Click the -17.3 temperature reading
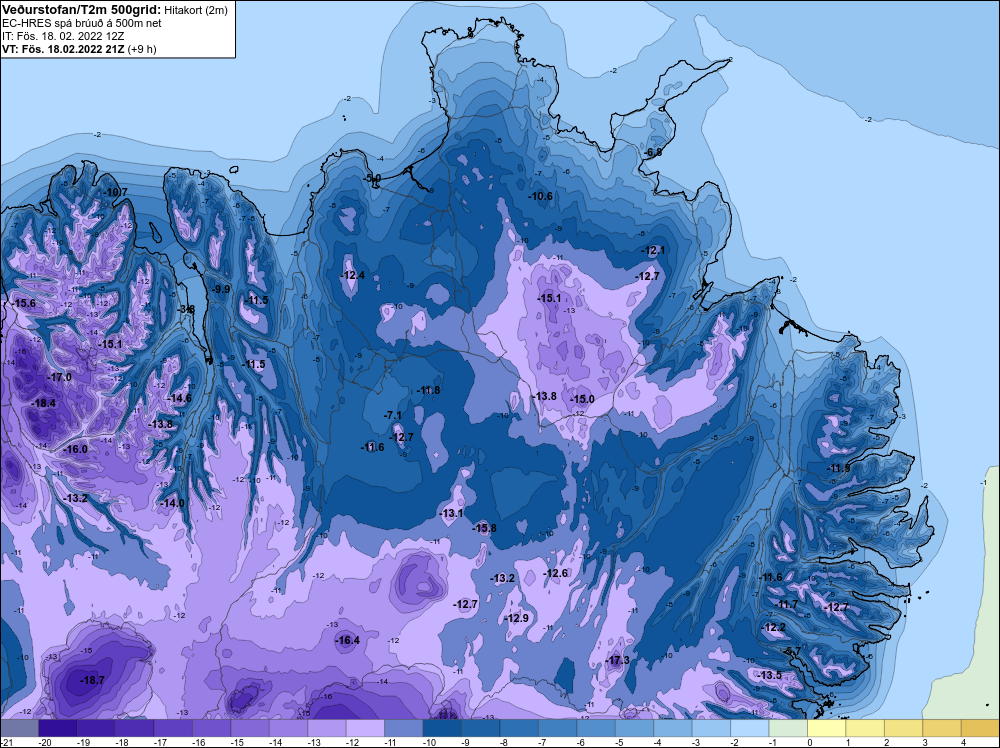This screenshot has height=748, width=1000. pyautogui.click(x=617, y=660)
